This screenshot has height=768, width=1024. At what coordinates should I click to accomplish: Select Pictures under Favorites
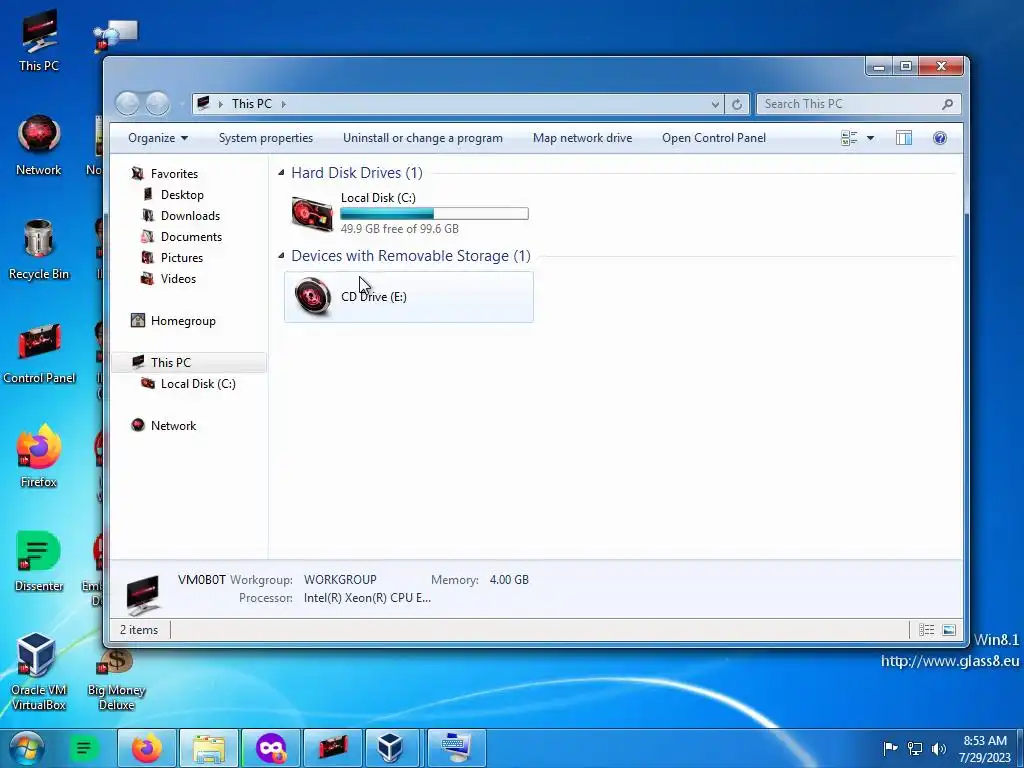point(182,257)
